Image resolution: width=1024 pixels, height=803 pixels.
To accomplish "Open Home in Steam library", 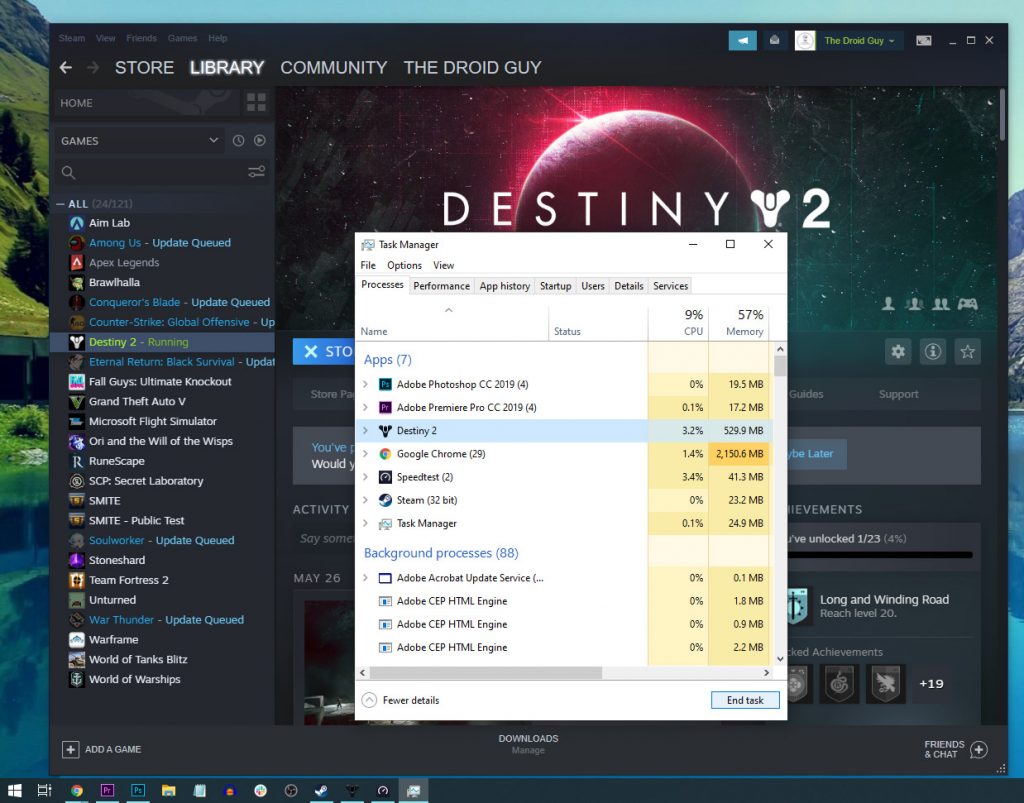I will (76, 103).
